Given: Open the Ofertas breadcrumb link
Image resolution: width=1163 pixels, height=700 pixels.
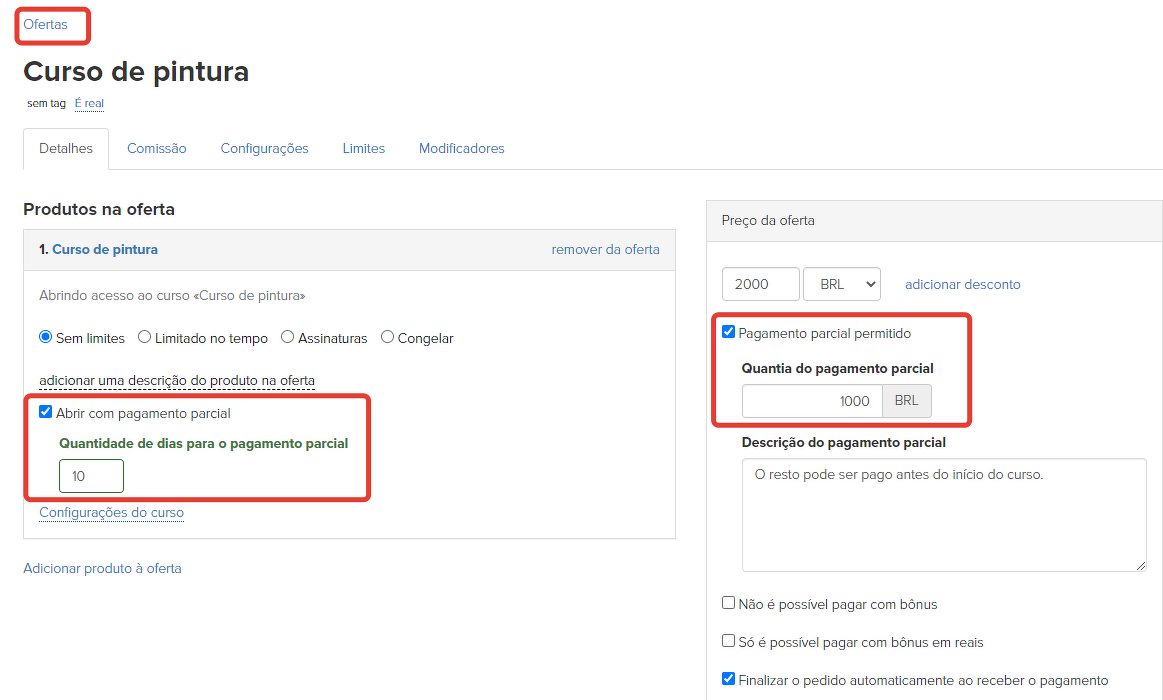Looking at the screenshot, I should tap(45, 25).
